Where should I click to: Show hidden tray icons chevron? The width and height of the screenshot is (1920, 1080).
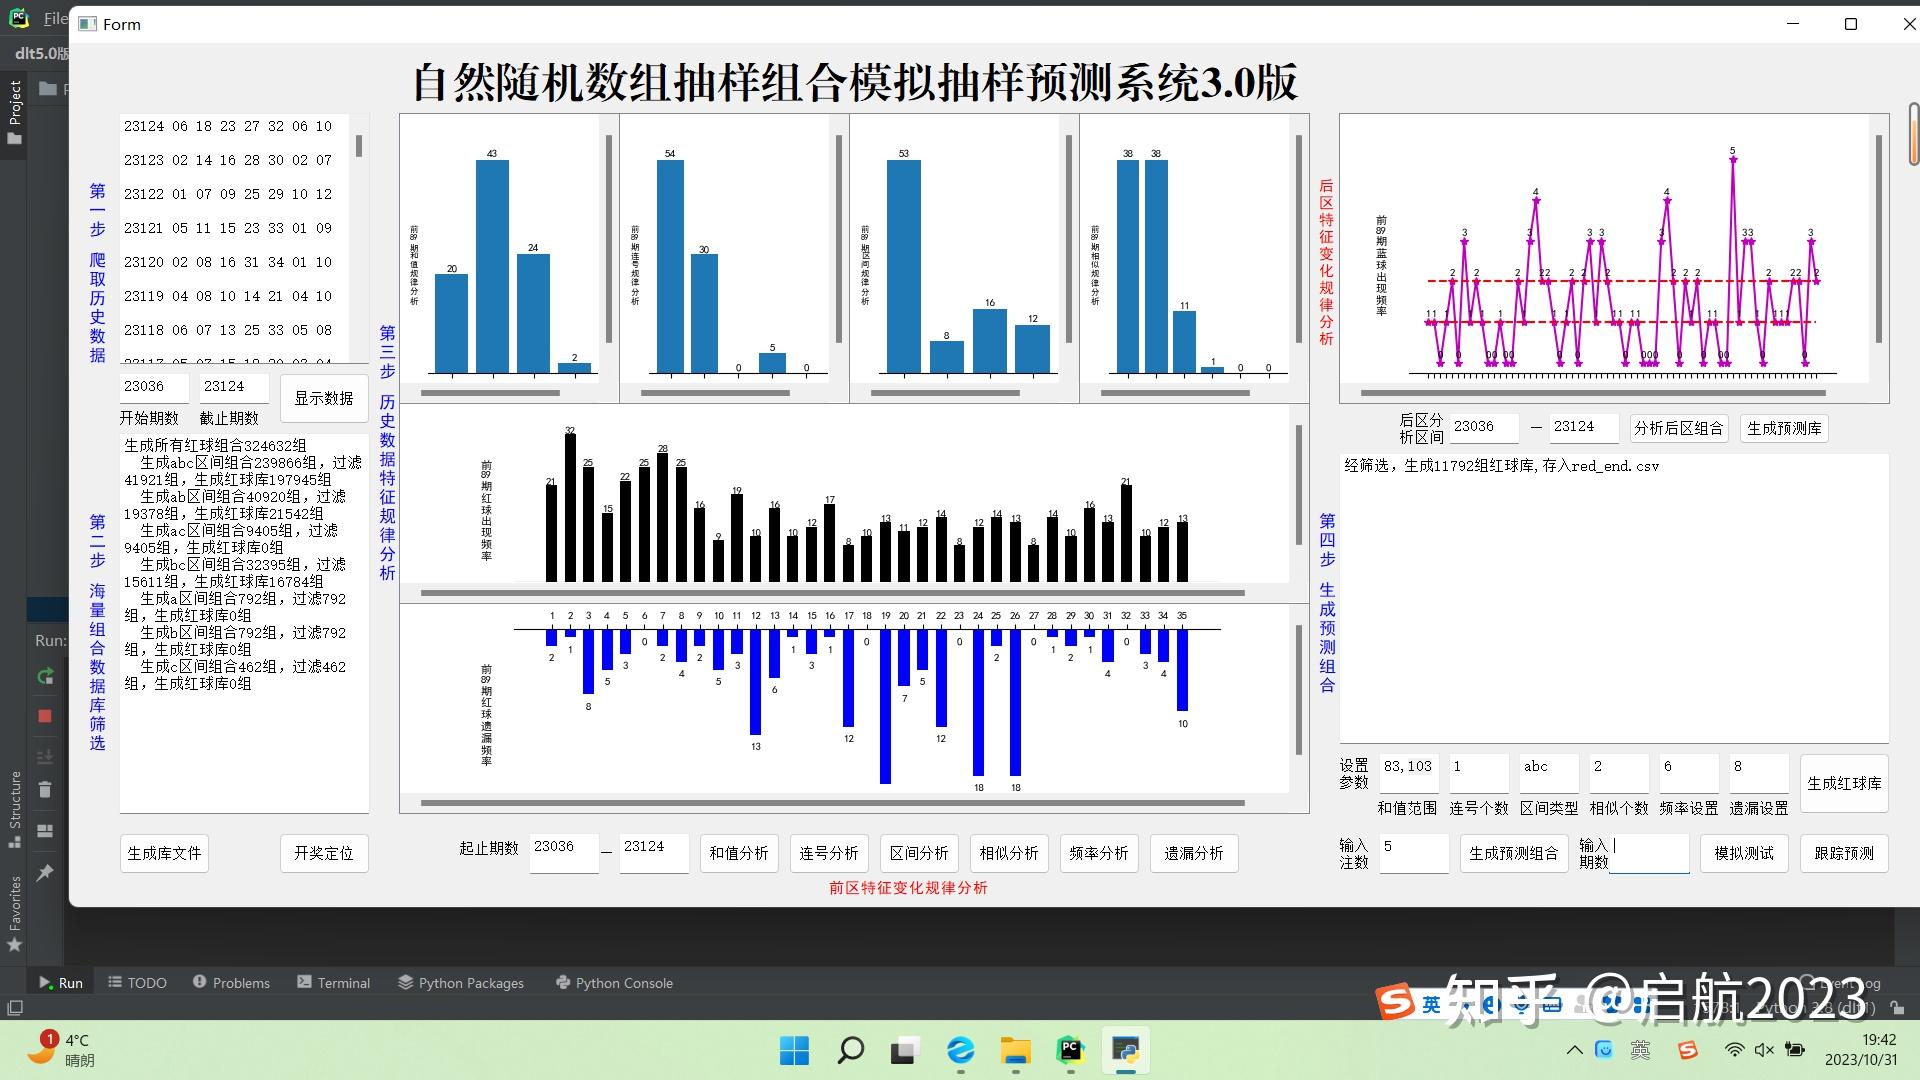coord(1574,1050)
